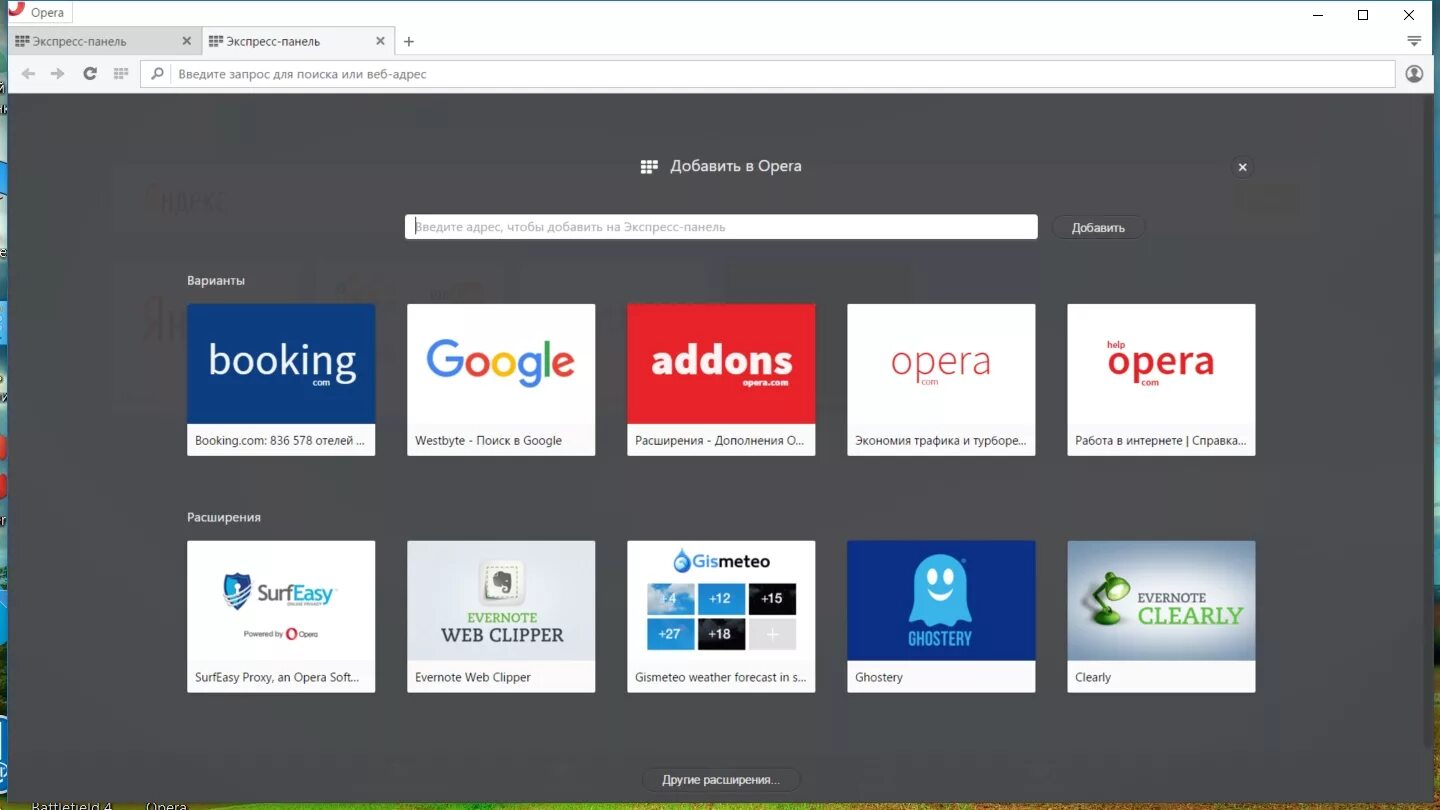The width and height of the screenshot is (1440, 810).
Task: Close the Добавить в Opera dialog
Action: coord(1243,167)
